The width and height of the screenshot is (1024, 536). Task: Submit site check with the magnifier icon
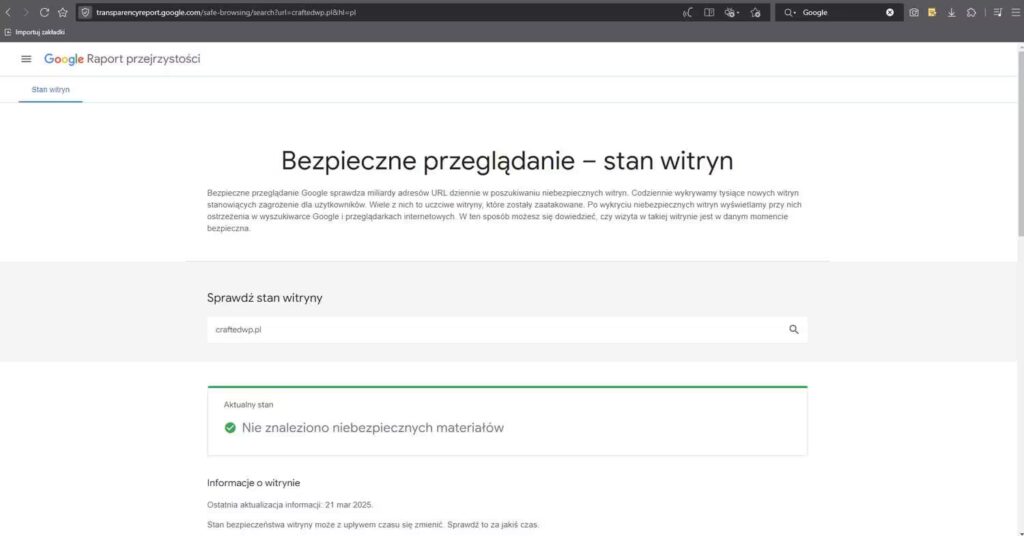(793, 330)
